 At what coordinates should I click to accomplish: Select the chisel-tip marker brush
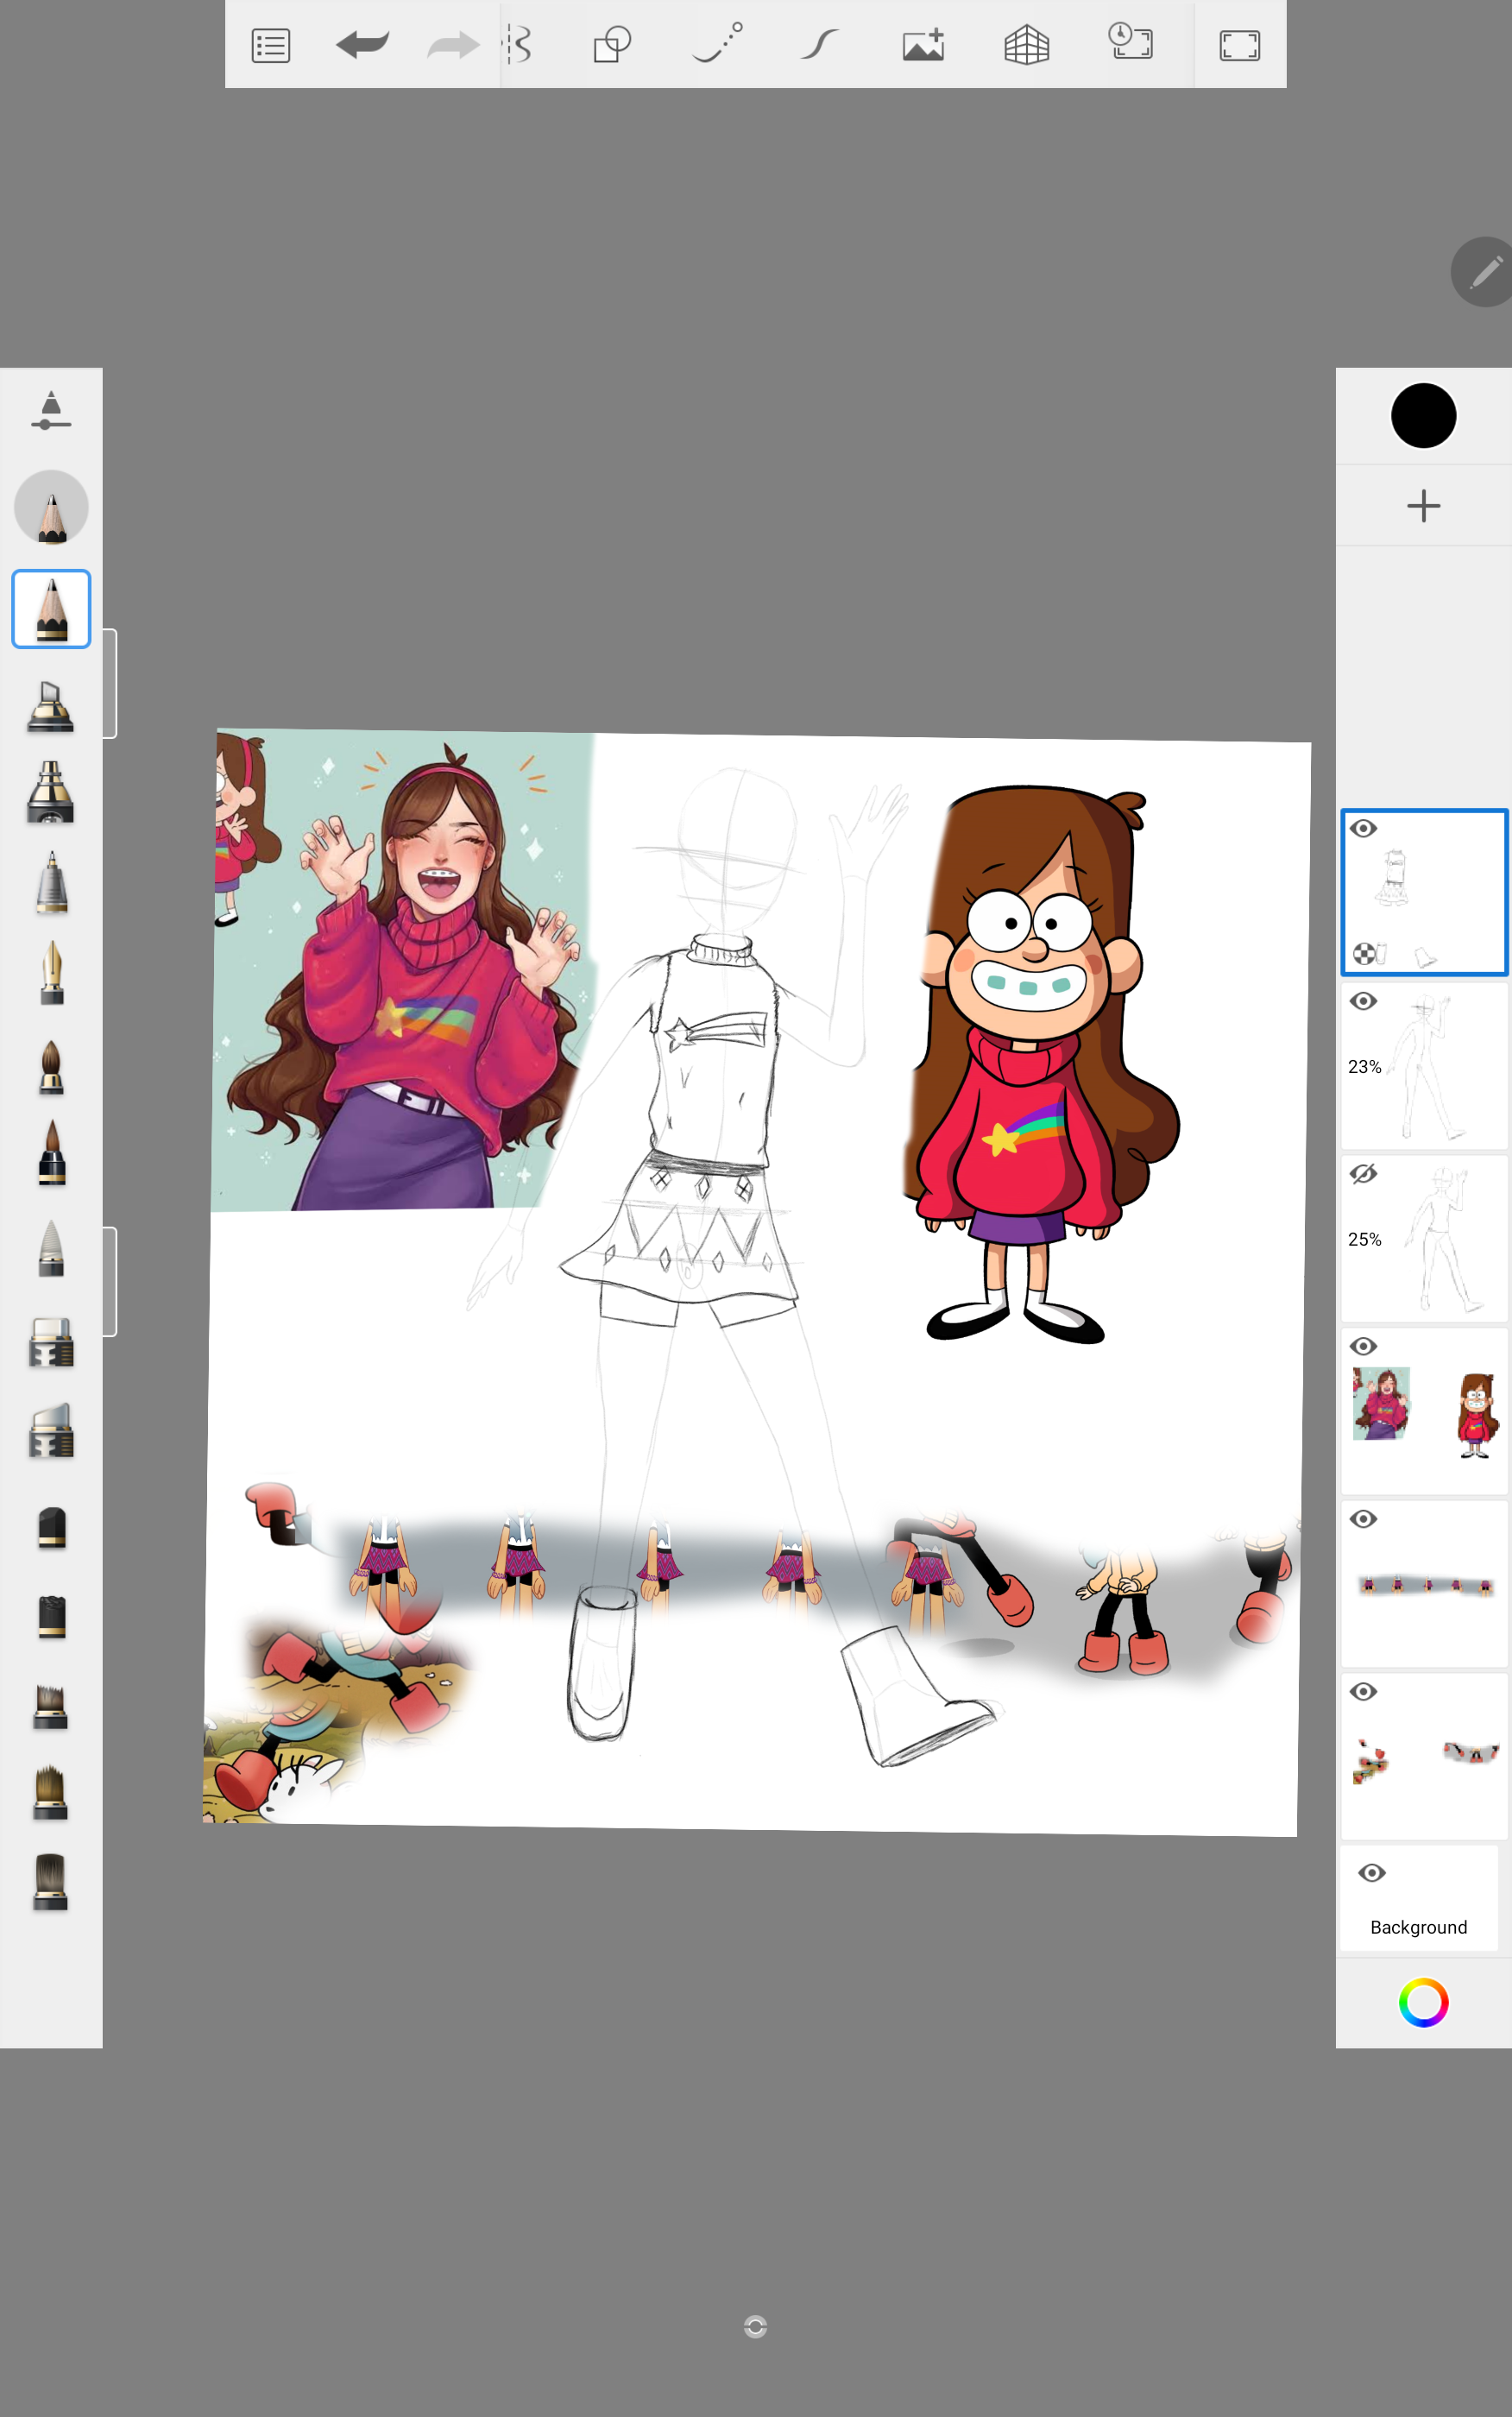point(51,706)
